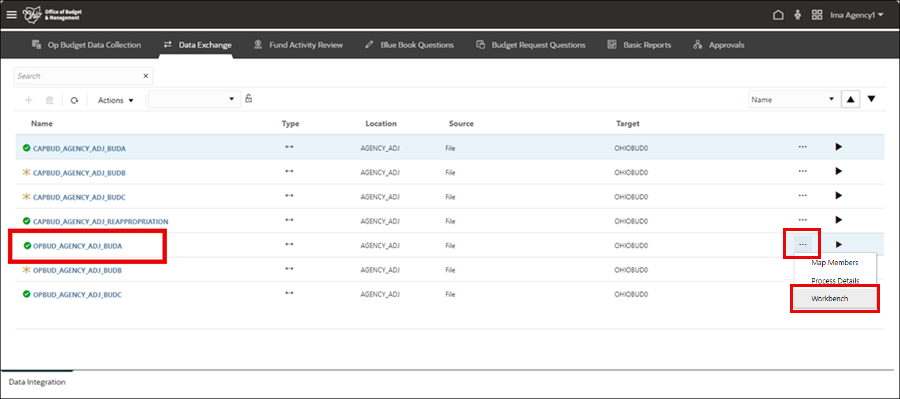Sort descending with the down triangle
Viewport: 900px width, 399px height.
[x=871, y=99]
